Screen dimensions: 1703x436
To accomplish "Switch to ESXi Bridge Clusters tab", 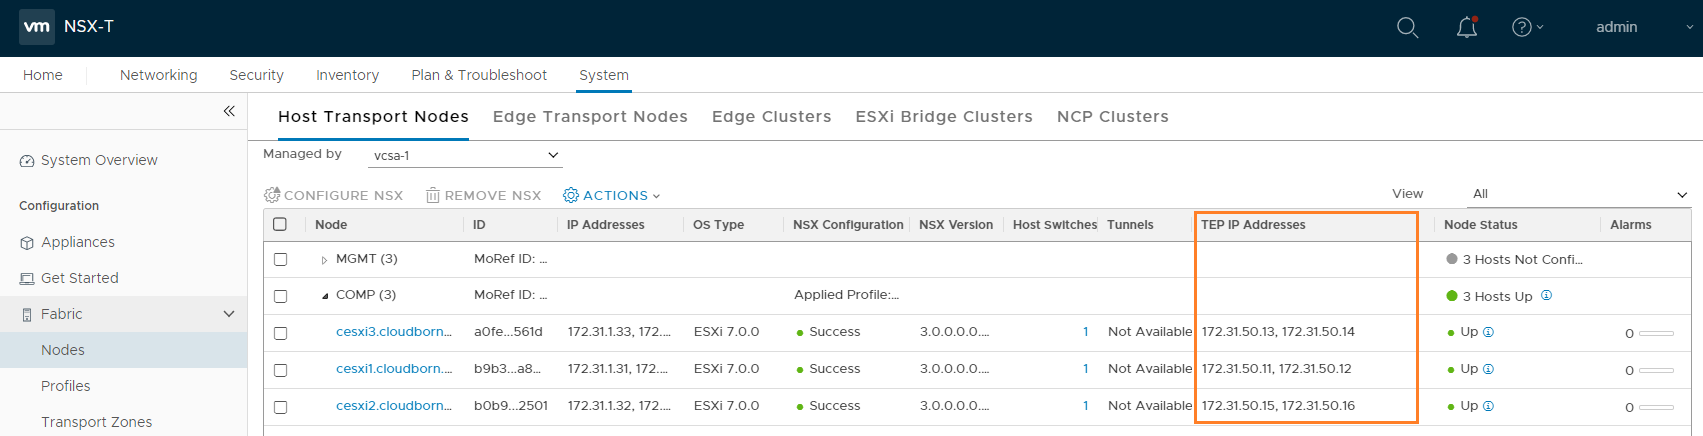I will coord(944,116).
